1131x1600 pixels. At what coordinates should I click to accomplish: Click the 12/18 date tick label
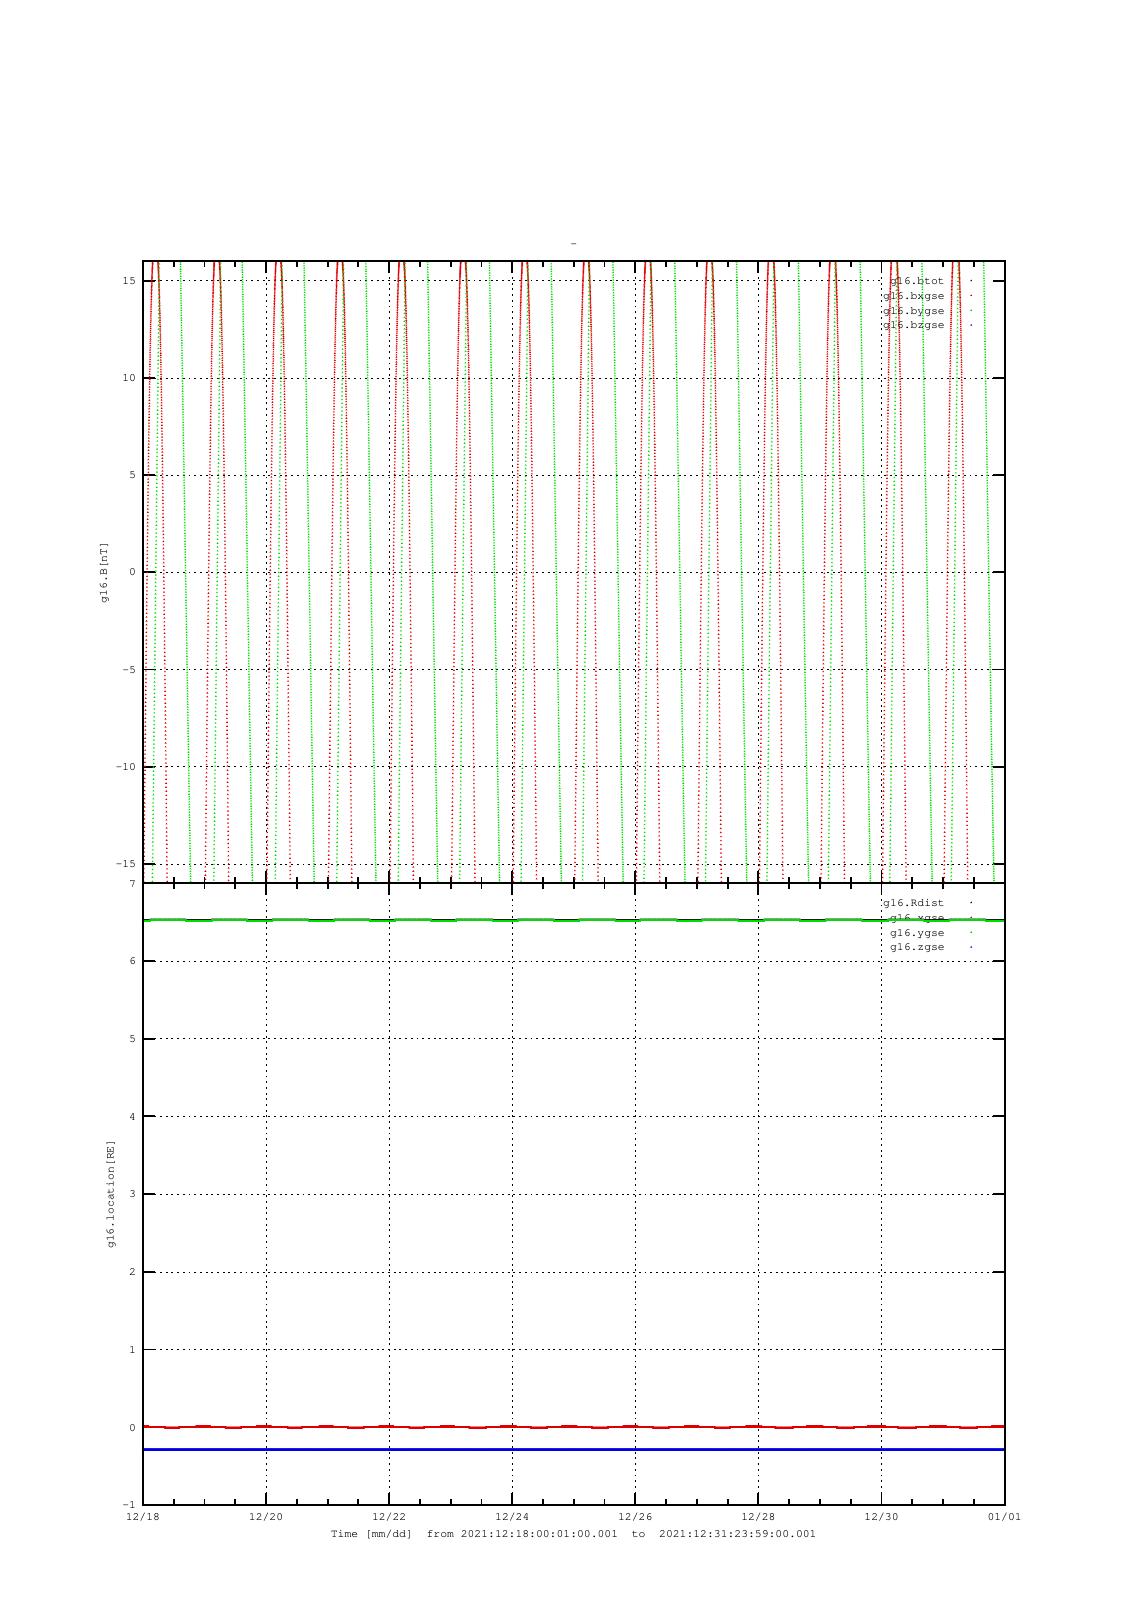click(143, 1517)
